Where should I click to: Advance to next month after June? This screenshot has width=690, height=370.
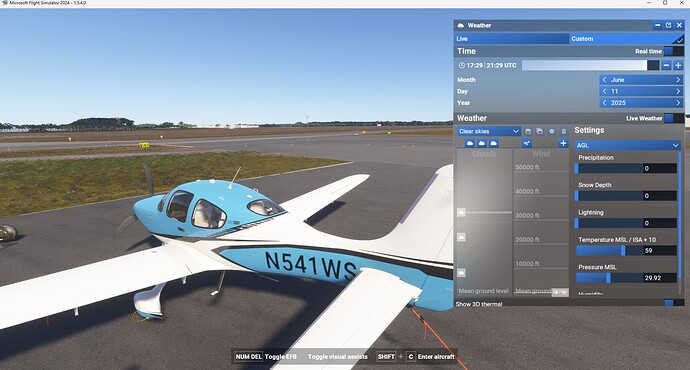pos(678,80)
